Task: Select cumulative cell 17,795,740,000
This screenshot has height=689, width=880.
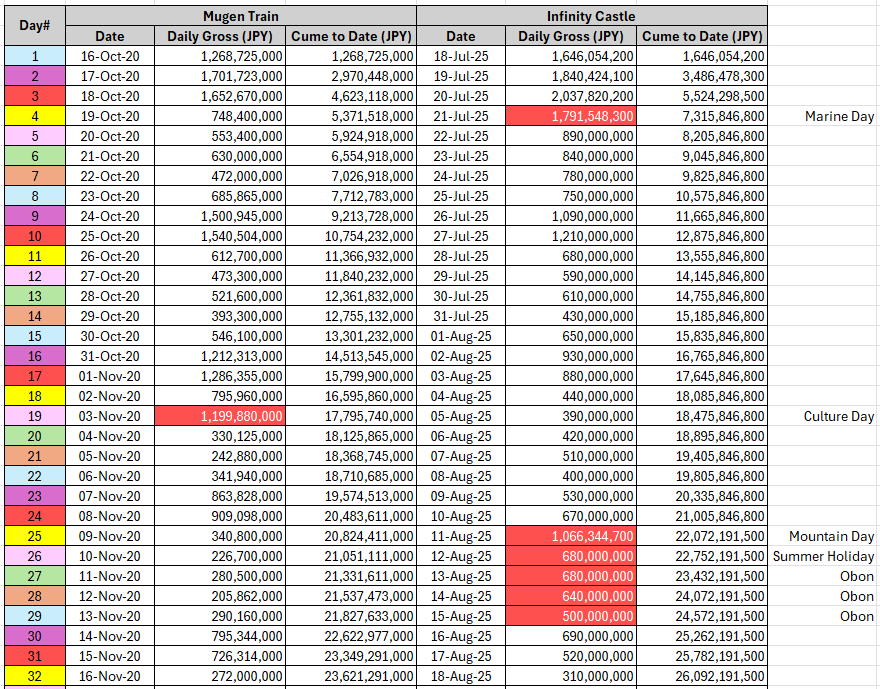Action: click(x=351, y=416)
